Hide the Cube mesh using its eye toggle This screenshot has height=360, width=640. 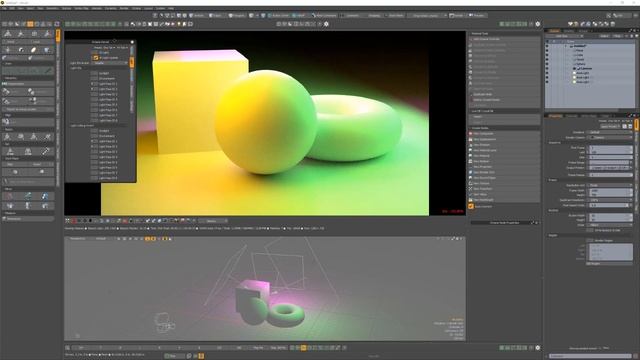(x=547, y=55)
